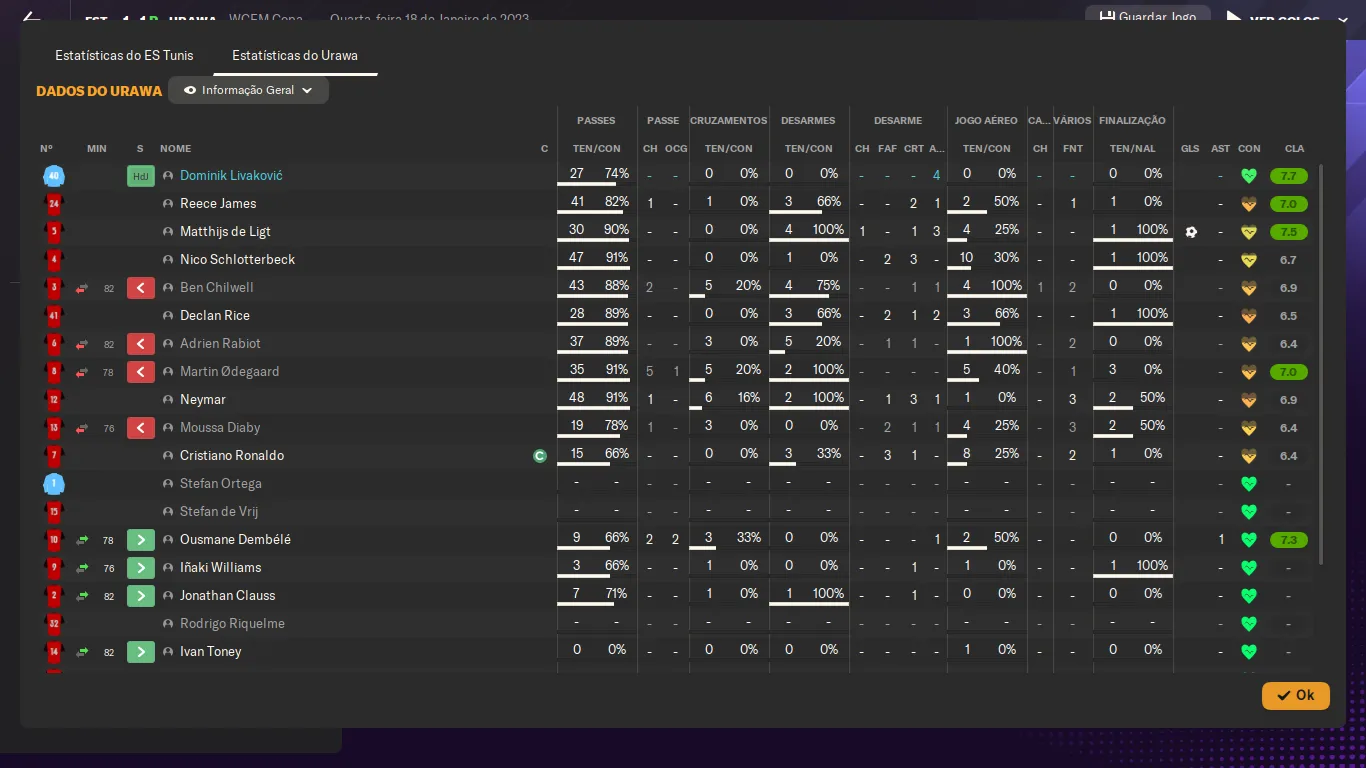The image size is (1366, 768).
Task: Sort by the DESARMES column header
Action: click(x=808, y=121)
